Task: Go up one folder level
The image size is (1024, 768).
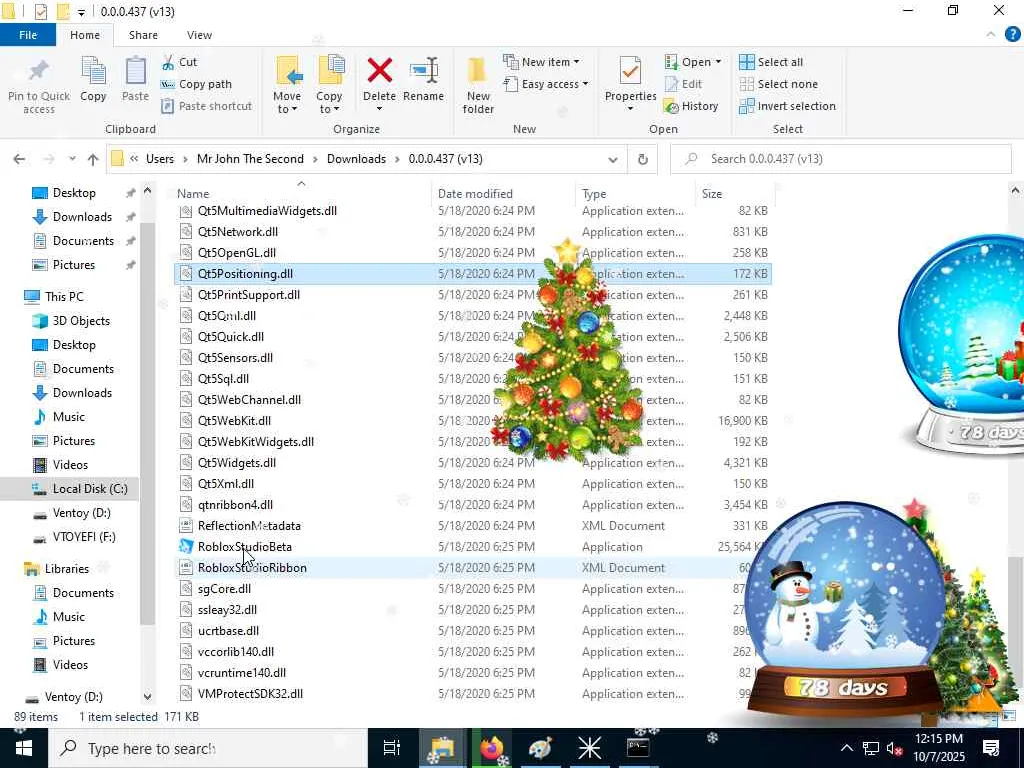Action: 93,159
